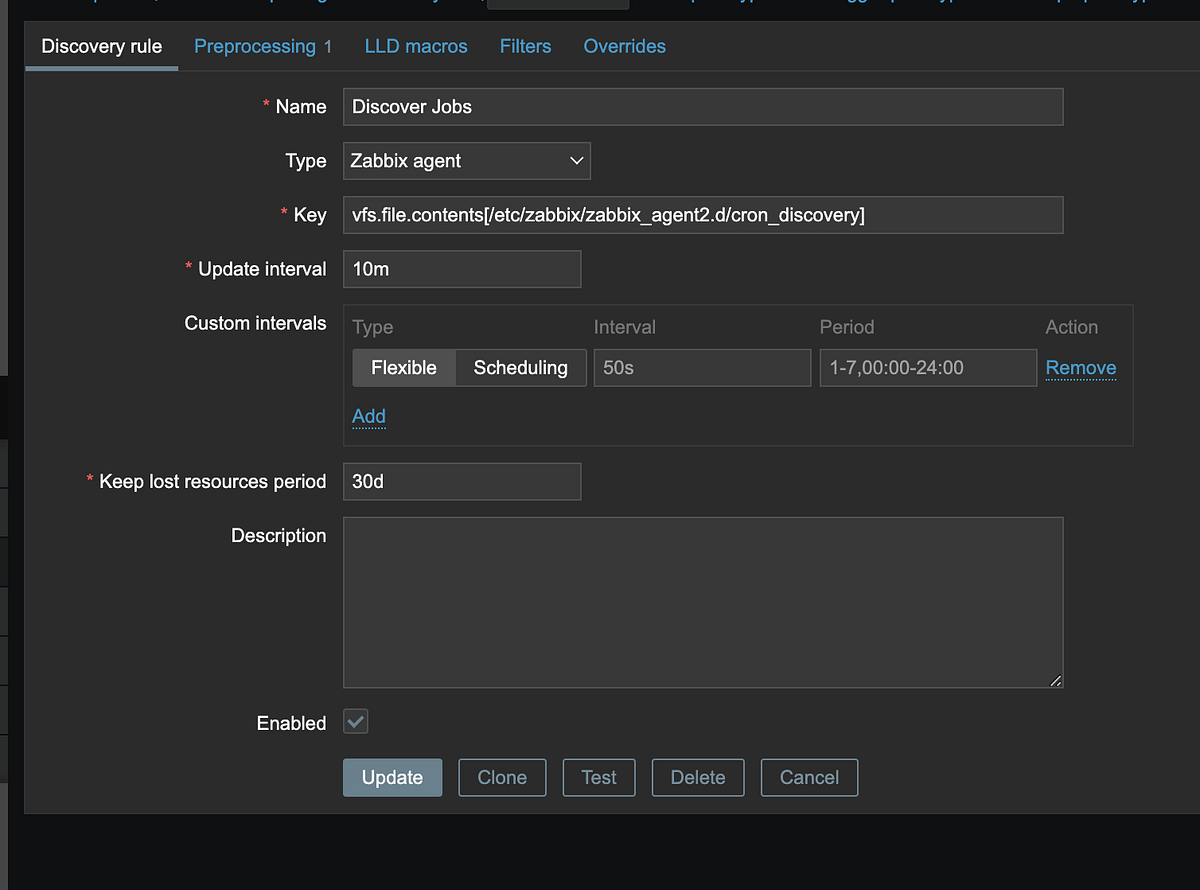
Task: Select the Discovery rule tab
Action: click(x=101, y=46)
